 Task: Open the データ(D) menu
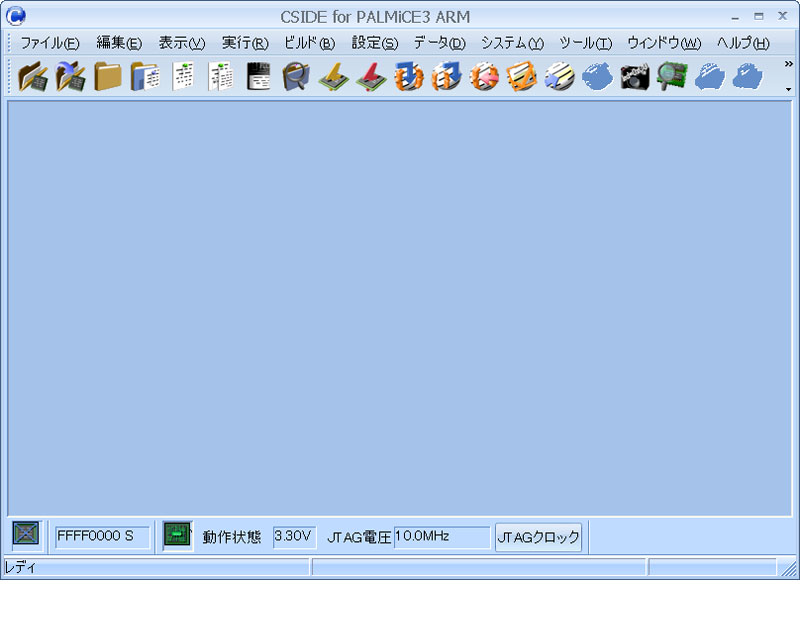(440, 43)
